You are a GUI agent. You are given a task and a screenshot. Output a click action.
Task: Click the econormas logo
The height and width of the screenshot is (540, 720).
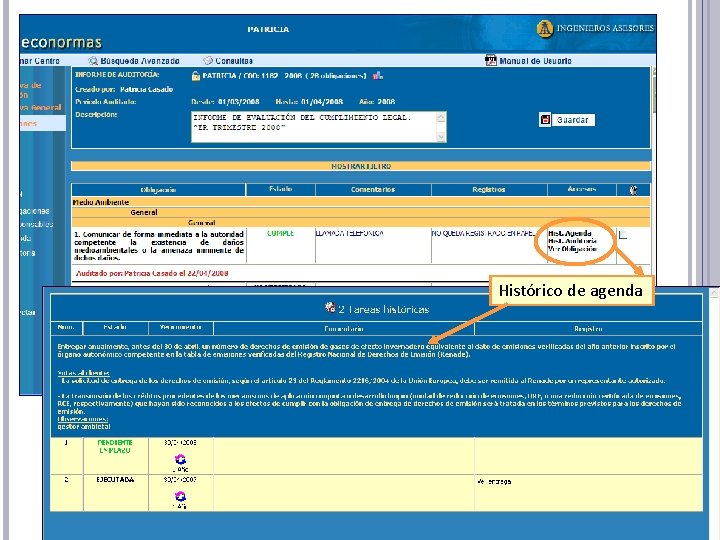tap(61, 43)
